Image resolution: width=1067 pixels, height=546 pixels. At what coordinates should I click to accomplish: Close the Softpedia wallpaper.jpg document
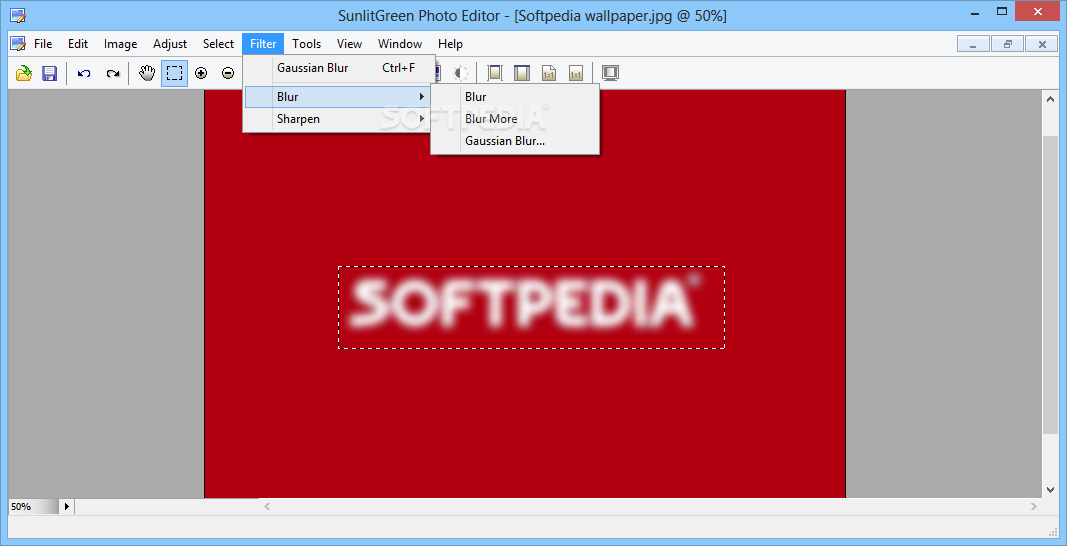click(x=1041, y=44)
